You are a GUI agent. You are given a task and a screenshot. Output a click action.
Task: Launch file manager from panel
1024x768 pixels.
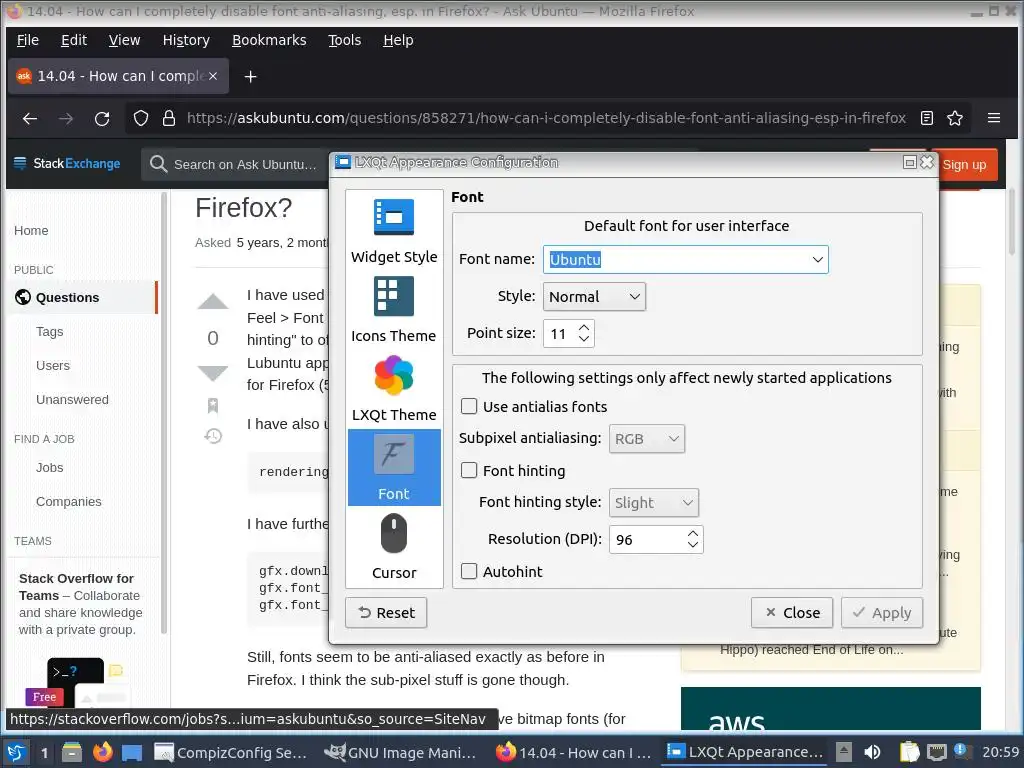tap(72, 753)
